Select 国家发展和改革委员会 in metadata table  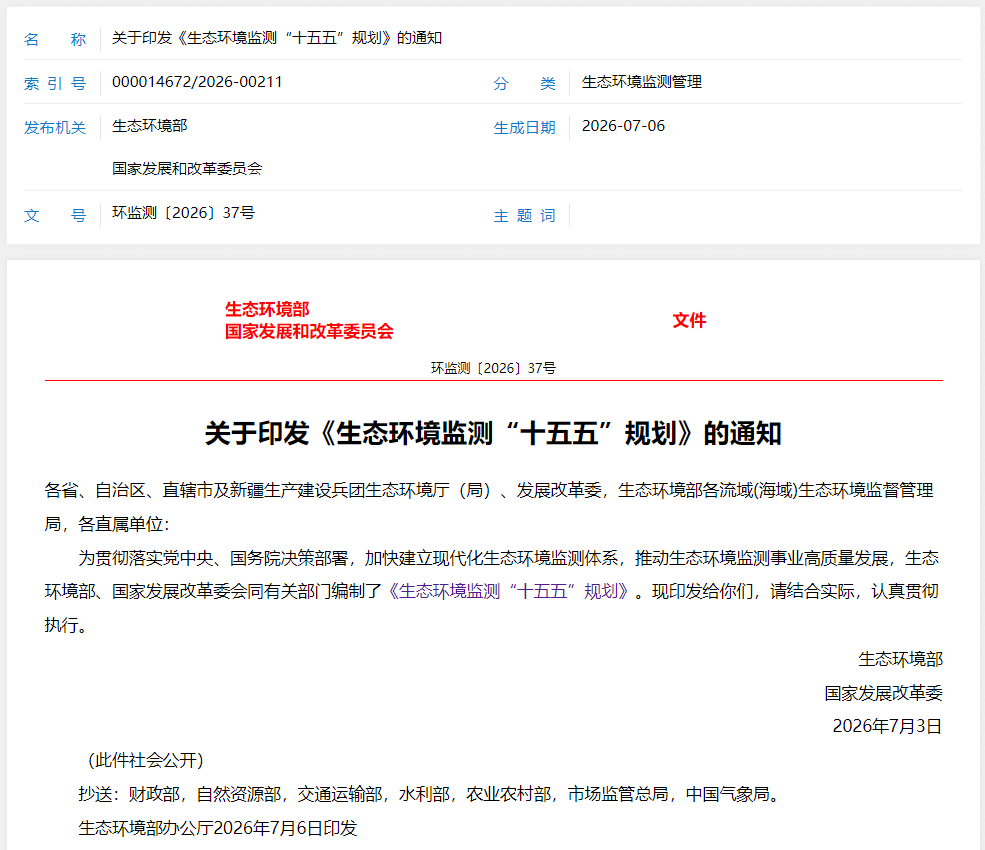(187, 168)
